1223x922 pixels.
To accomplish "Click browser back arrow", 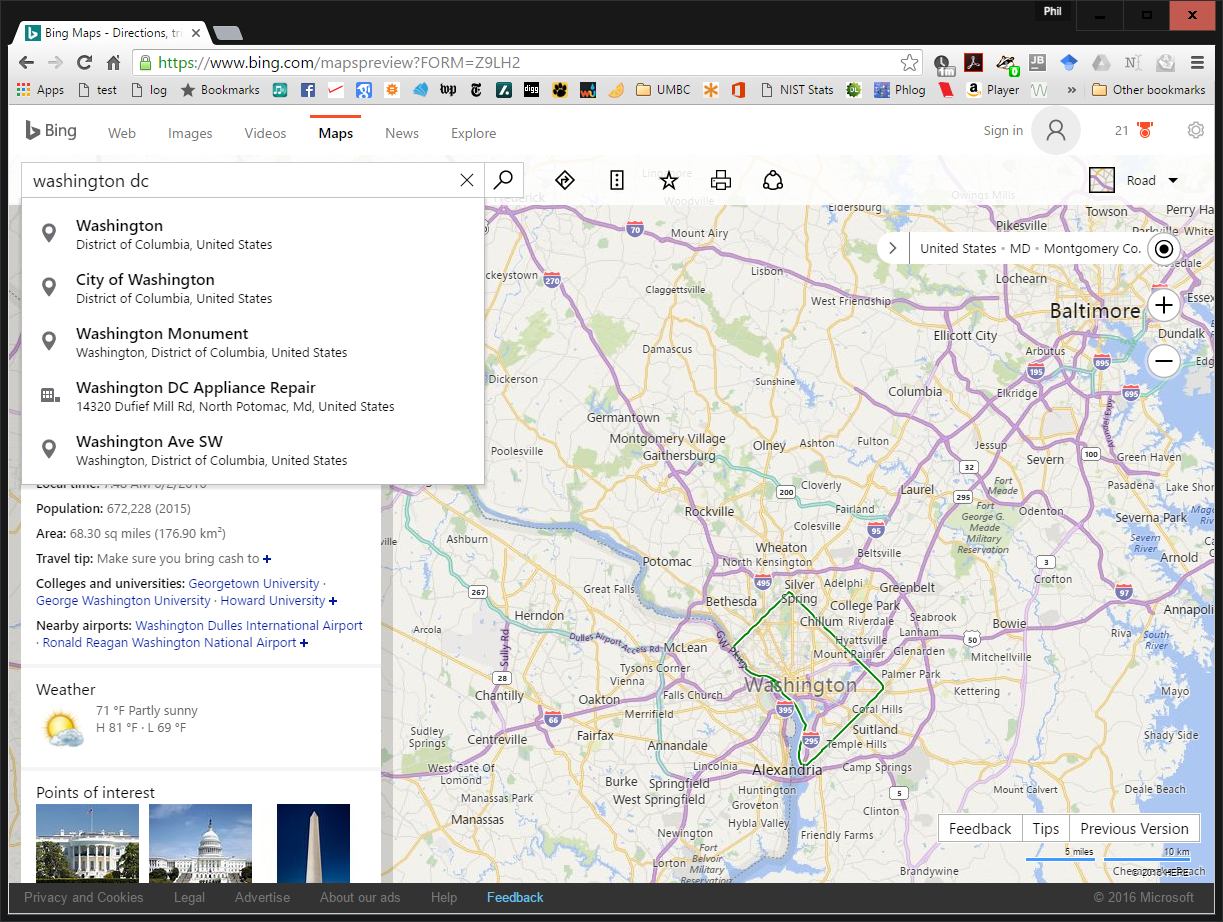I will pos(27,62).
